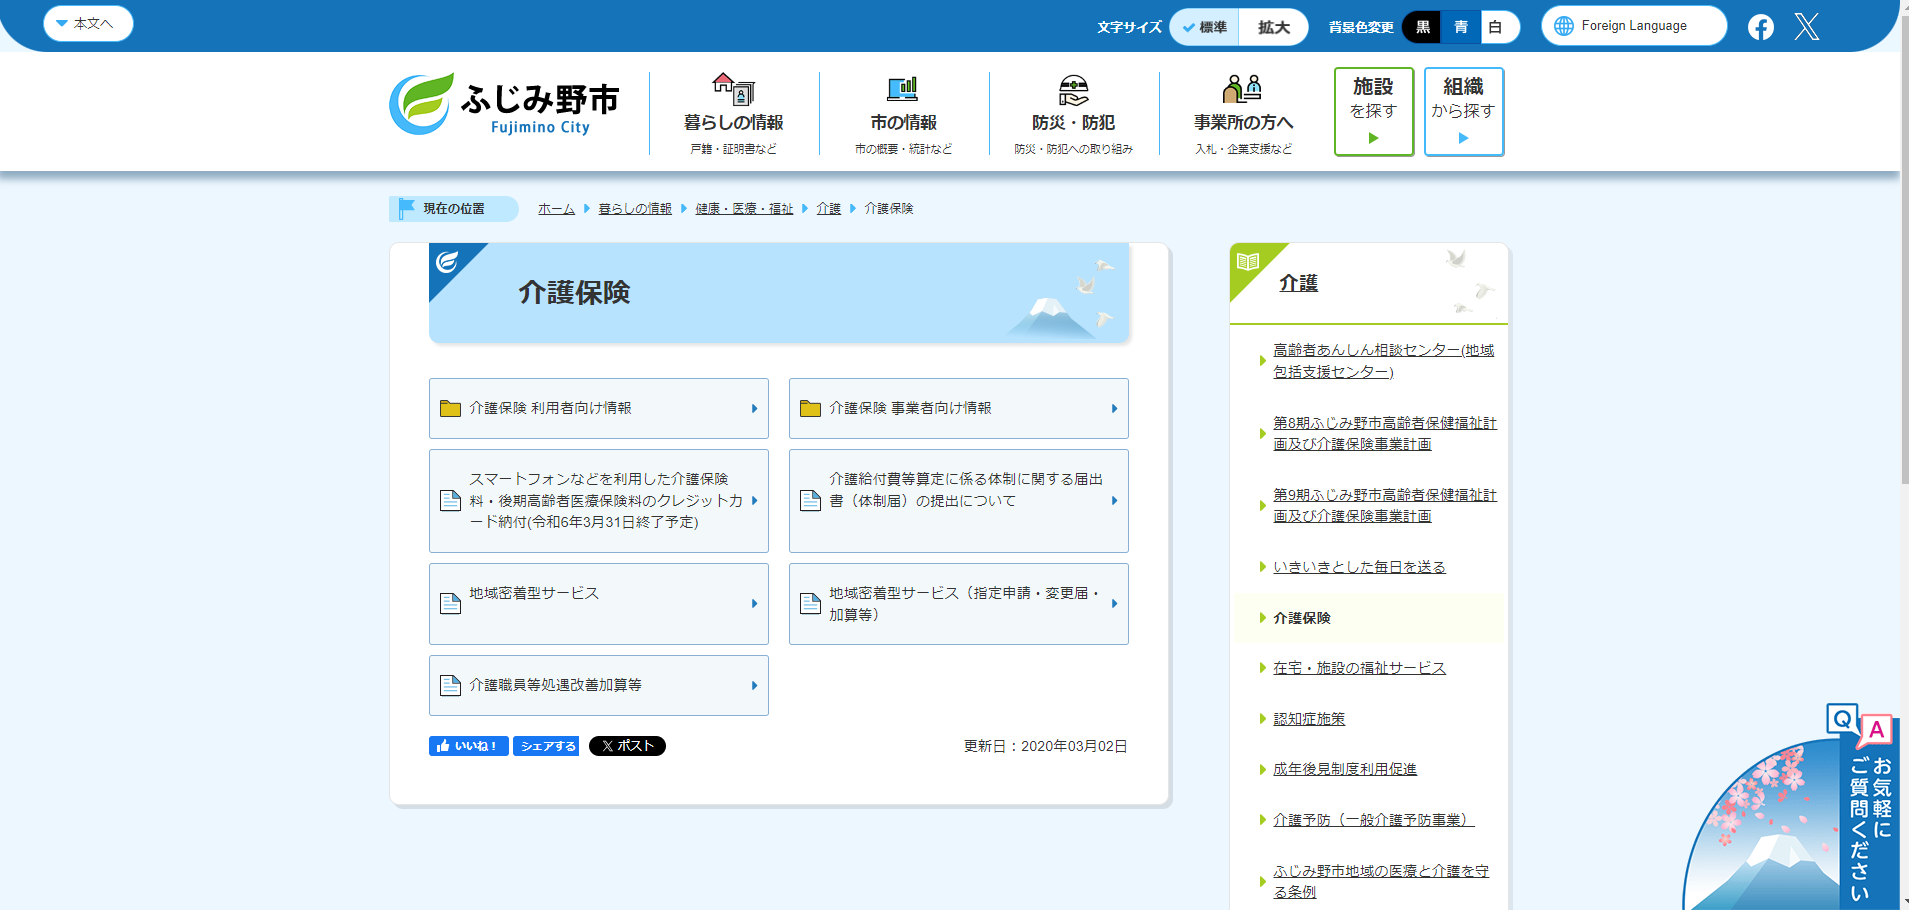Open the X (Twitter) icon in header

[1806, 27]
